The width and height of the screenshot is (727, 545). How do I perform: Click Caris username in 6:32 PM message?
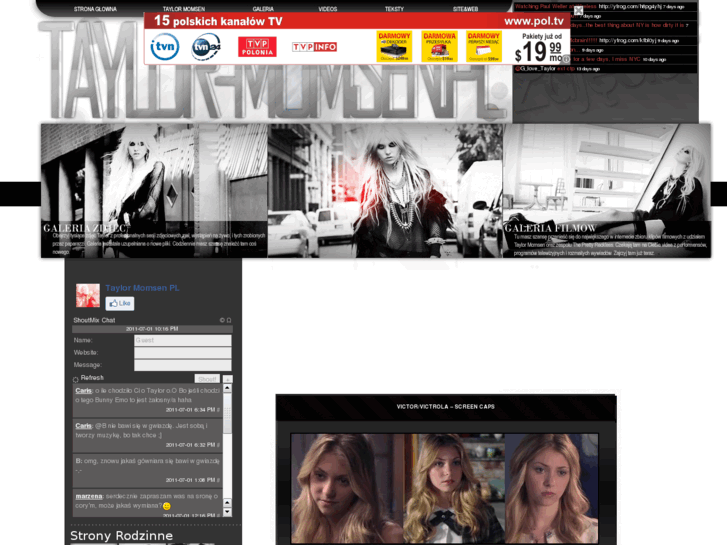click(83, 426)
